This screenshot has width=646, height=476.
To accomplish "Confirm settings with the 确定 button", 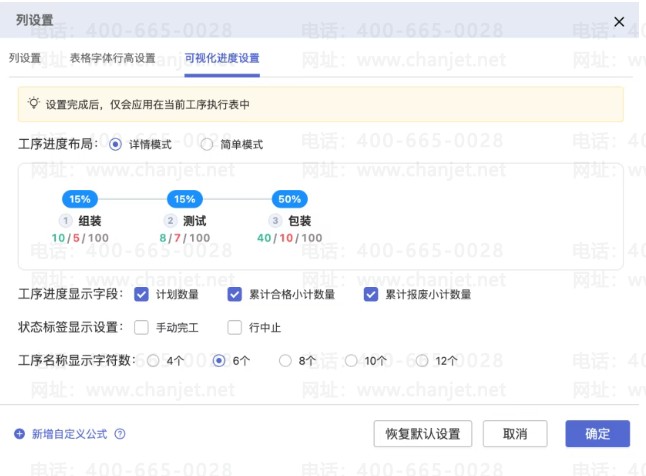I will pyautogui.click(x=597, y=434).
